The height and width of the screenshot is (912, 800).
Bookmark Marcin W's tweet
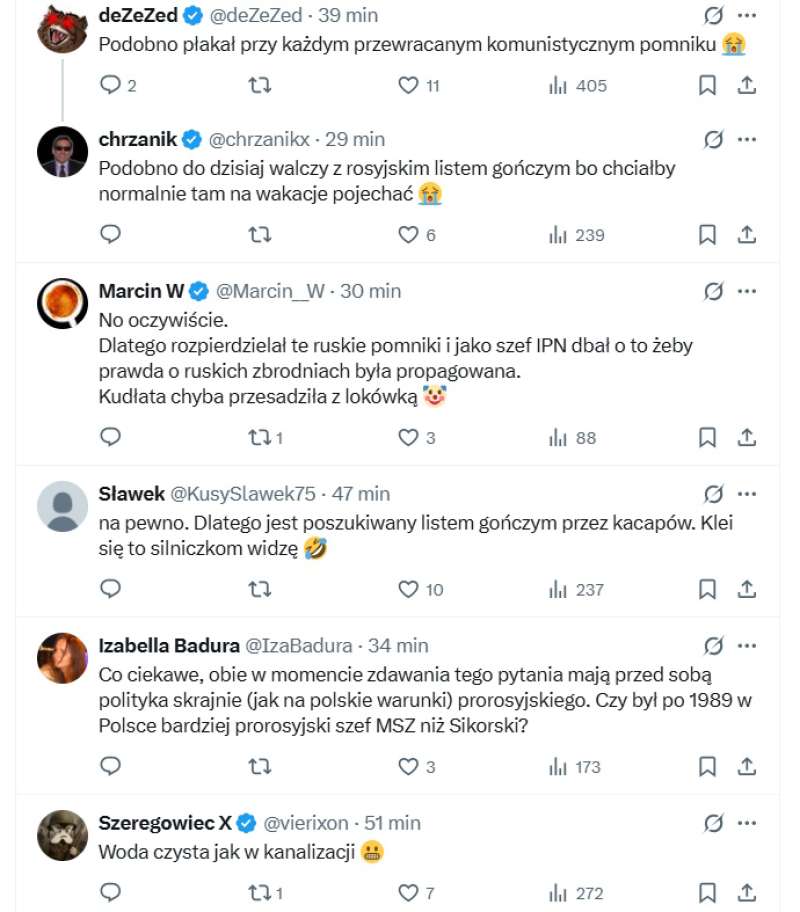tap(707, 437)
